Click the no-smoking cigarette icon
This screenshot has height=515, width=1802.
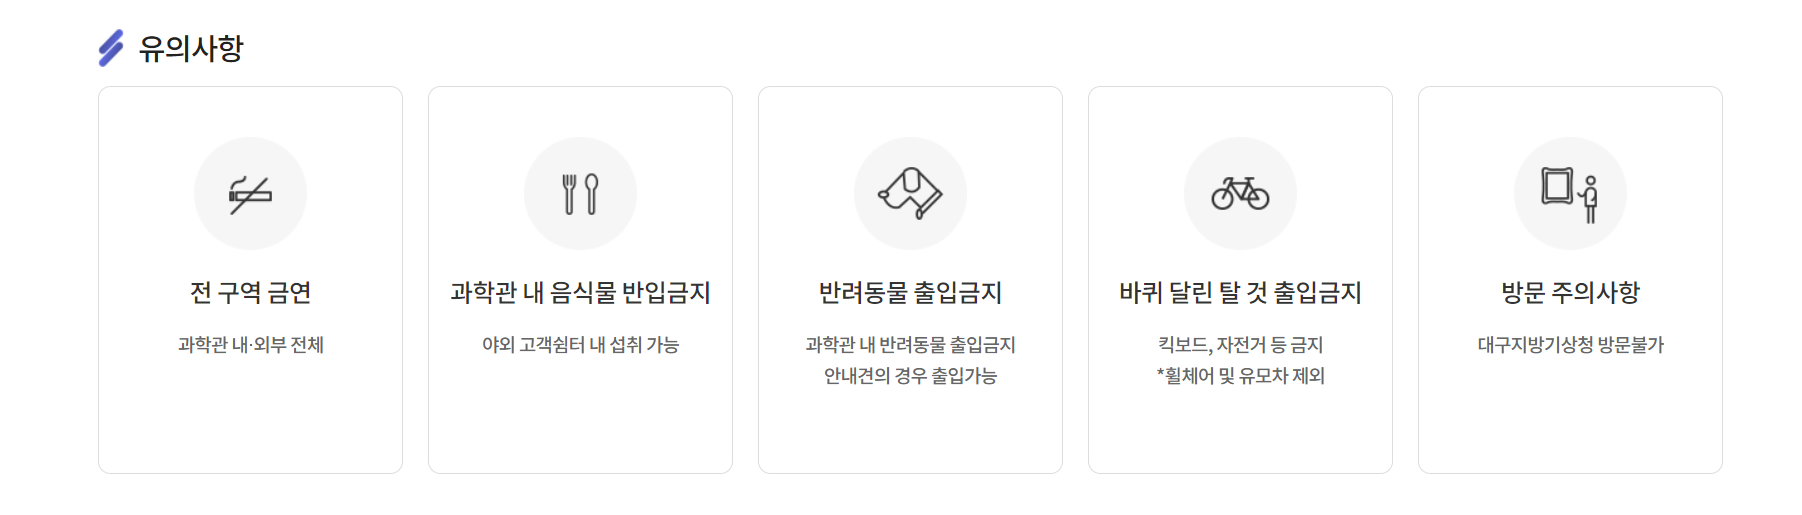(250, 194)
